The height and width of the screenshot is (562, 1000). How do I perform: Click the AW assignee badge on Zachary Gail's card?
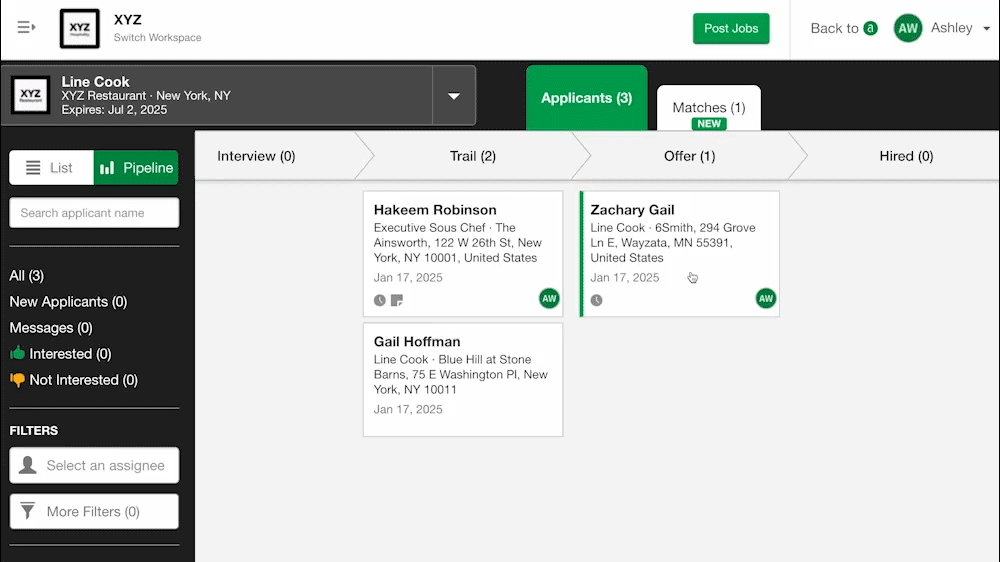point(766,298)
